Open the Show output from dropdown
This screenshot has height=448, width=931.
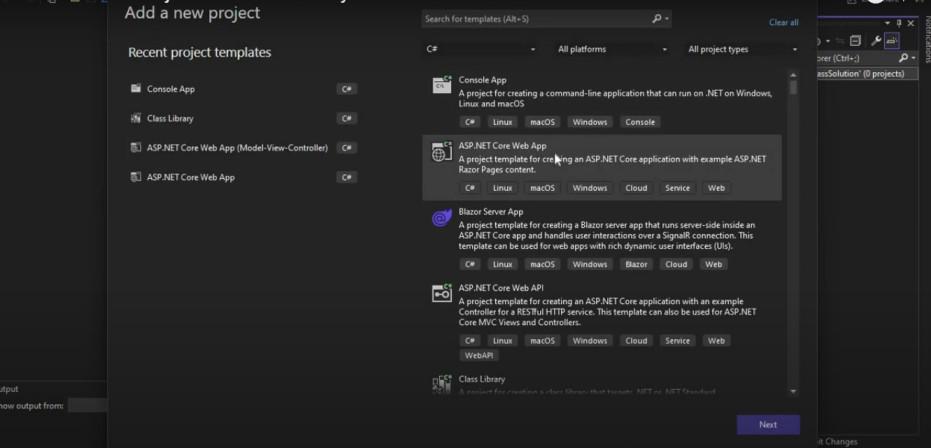point(87,406)
